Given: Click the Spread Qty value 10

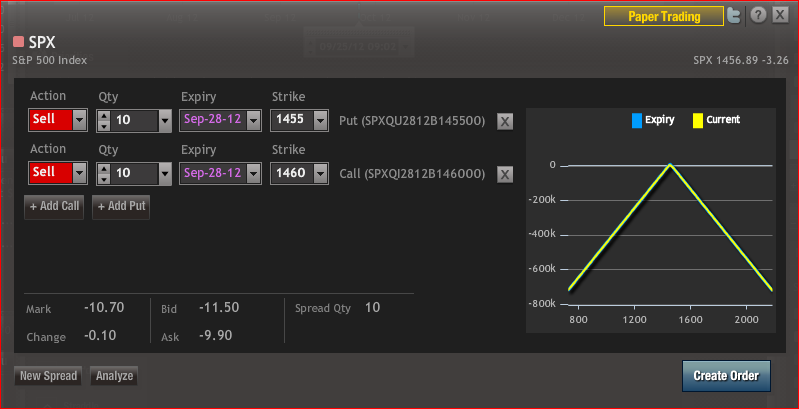Looking at the screenshot, I should tap(372, 308).
